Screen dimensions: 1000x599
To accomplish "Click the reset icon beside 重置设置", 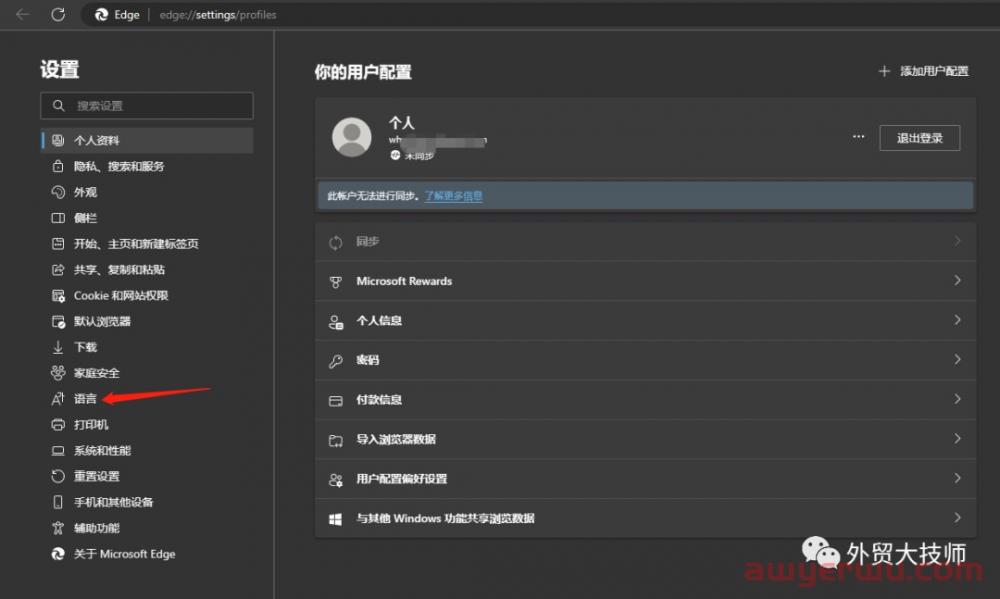I will pyautogui.click(x=58, y=477).
